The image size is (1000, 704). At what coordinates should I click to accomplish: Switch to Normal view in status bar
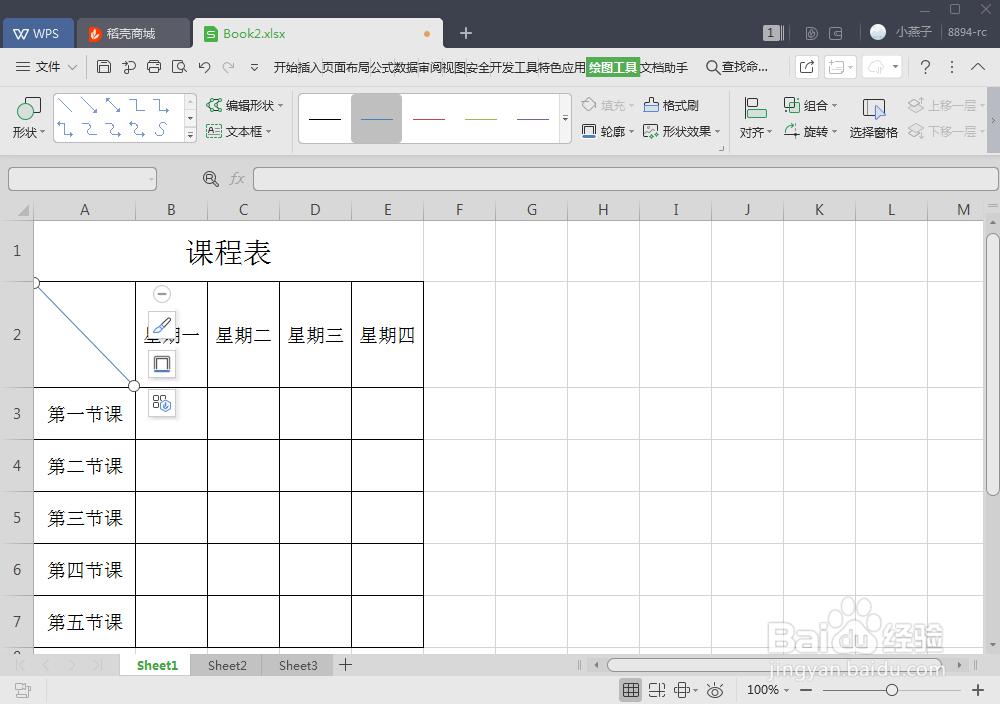[631, 690]
